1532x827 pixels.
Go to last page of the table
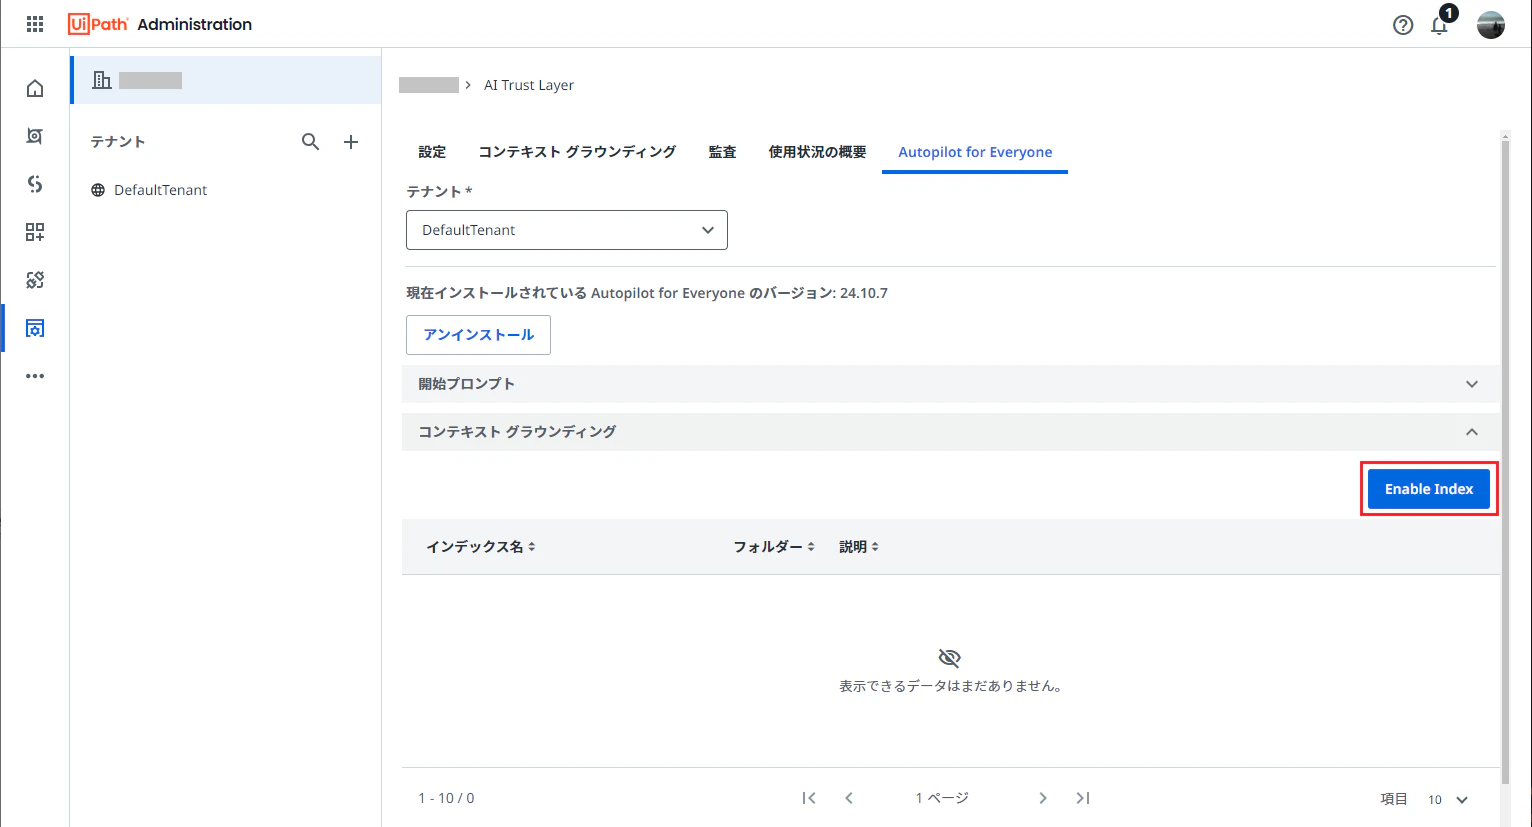tap(1083, 798)
